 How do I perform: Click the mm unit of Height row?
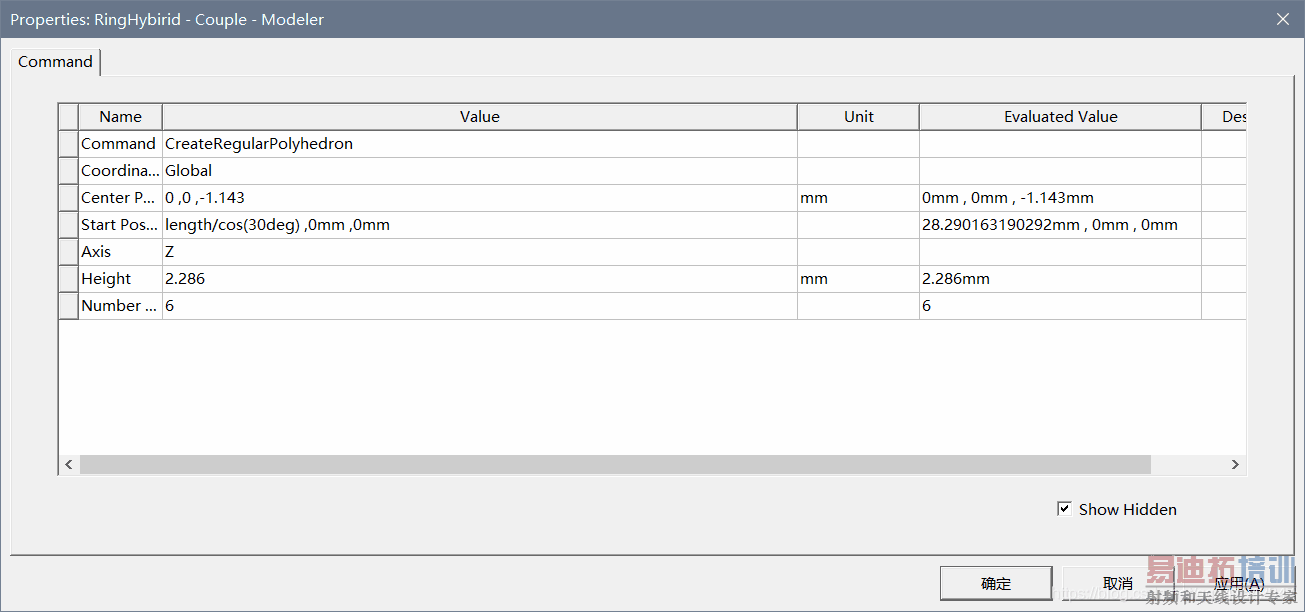858,279
